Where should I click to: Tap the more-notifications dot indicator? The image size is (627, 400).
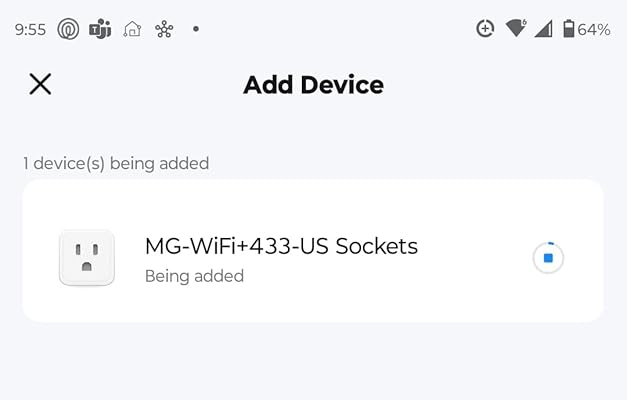click(x=196, y=29)
